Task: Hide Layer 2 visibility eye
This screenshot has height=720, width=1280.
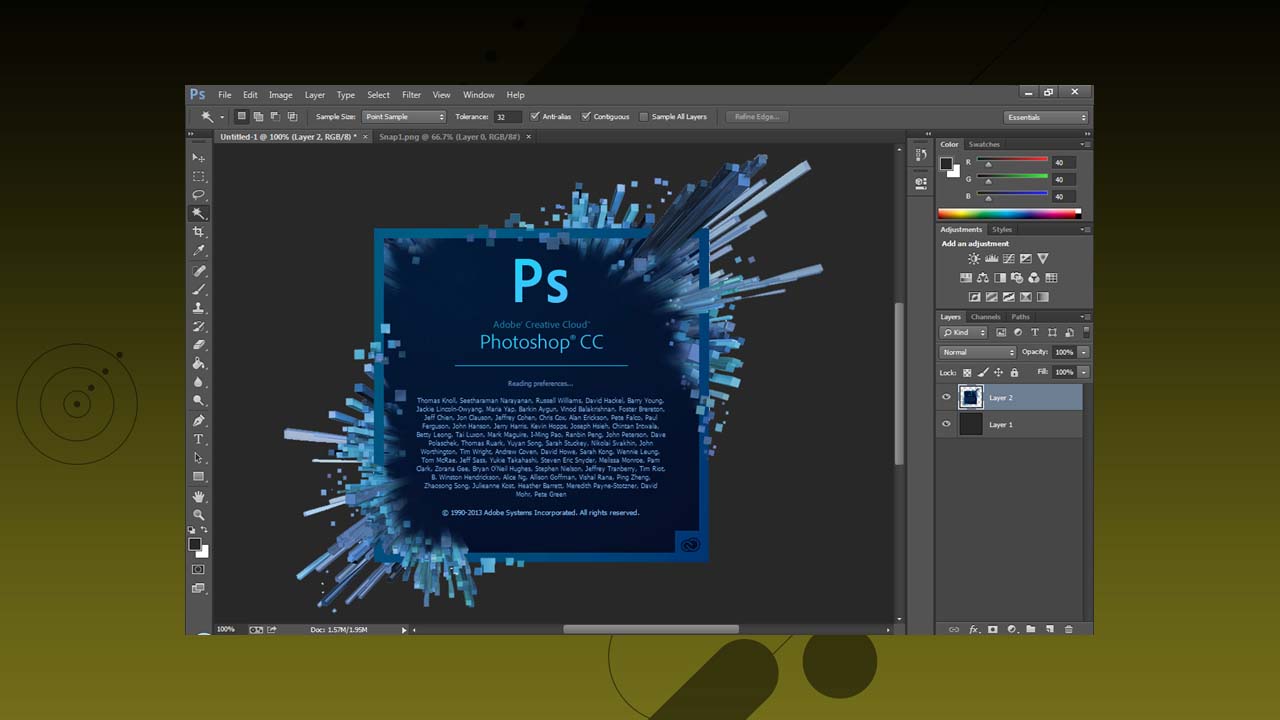Action: [946, 397]
